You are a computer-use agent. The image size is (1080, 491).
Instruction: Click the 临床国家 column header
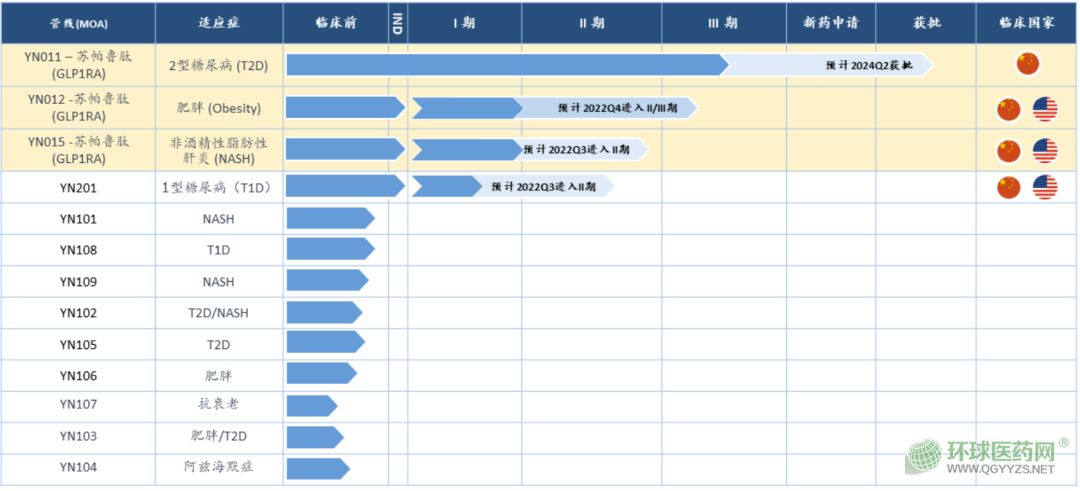click(1027, 23)
